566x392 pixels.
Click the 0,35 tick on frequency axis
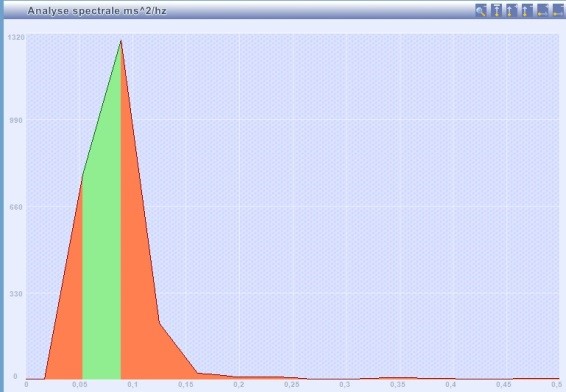[x=397, y=385]
